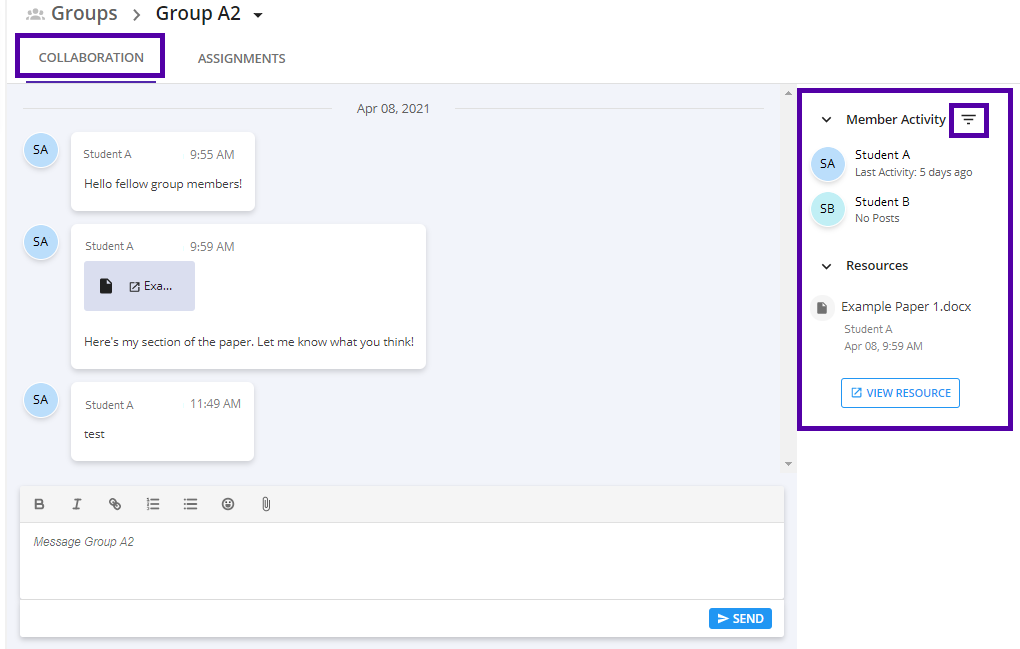Image resolution: width=1020 pixels, height=649 pixels.
Task: Click Student B's SB avatar
Action: point(827,209)
